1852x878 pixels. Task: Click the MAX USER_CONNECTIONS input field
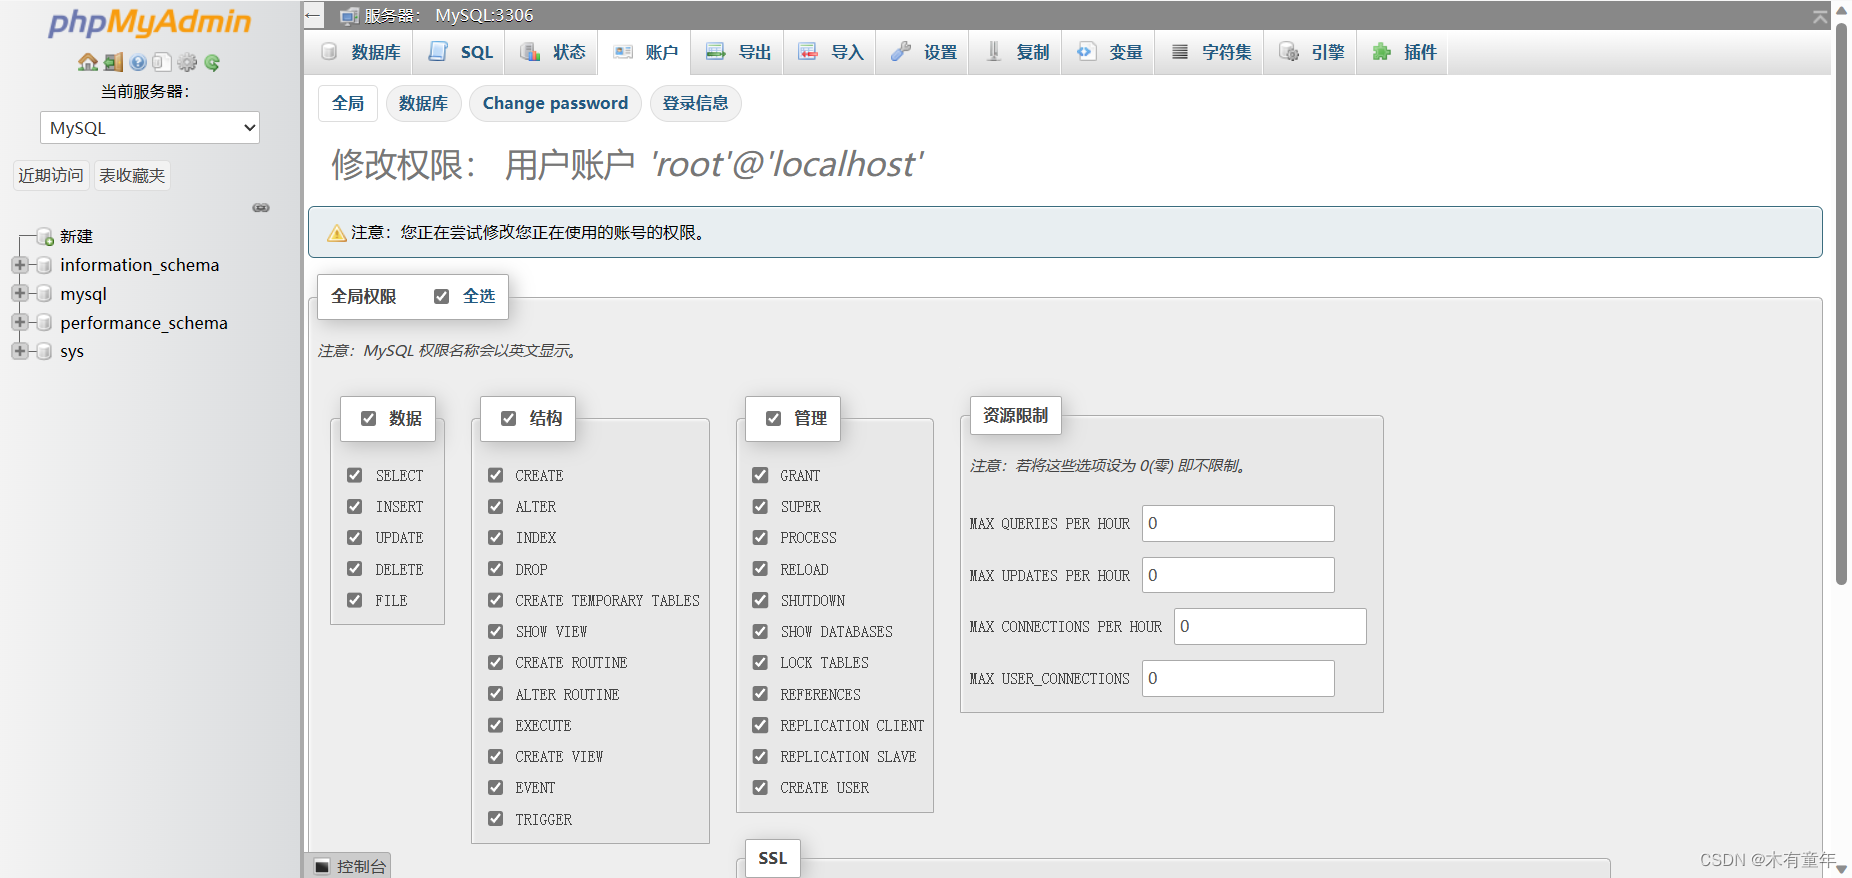[x=1238, y=678]
